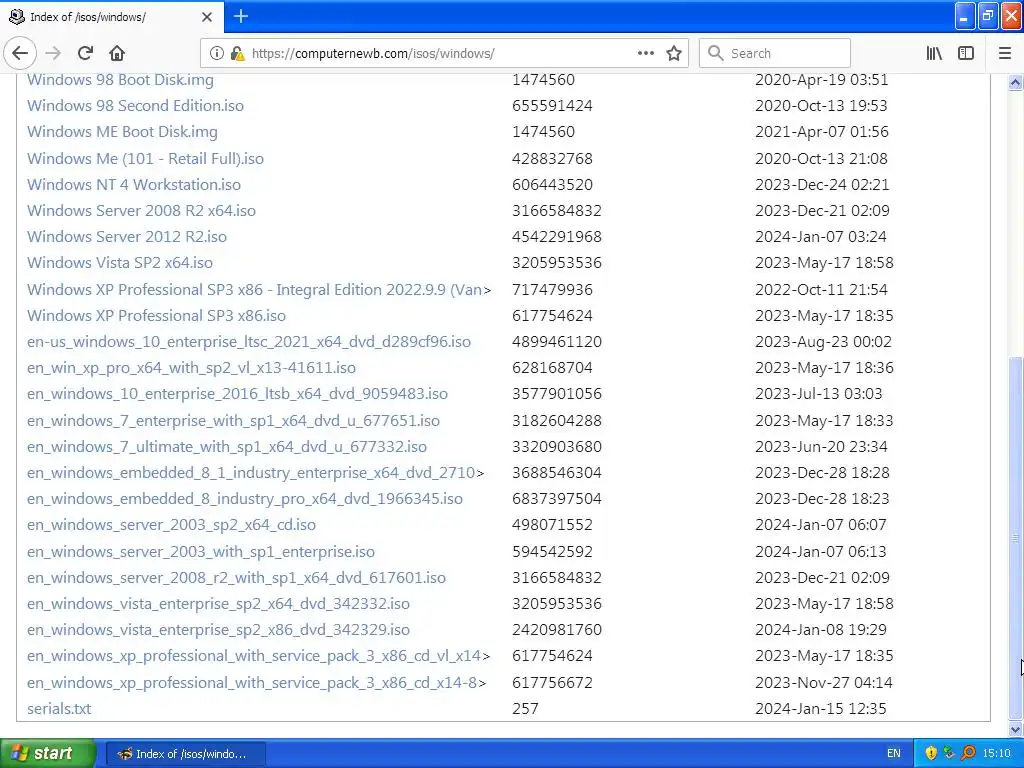This screenshot has width=1024, height=768.
Task: Click the file size 428832768
Action: [552, 159]
